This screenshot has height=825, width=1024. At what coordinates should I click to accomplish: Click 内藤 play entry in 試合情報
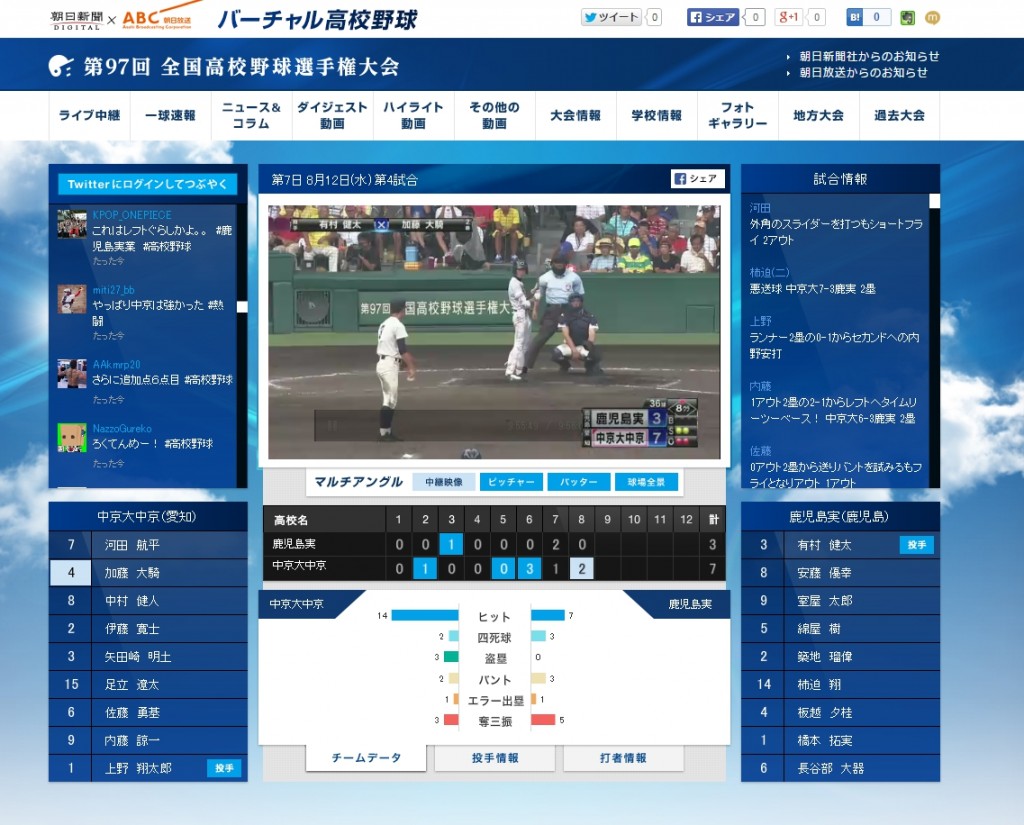coord(833,402)
